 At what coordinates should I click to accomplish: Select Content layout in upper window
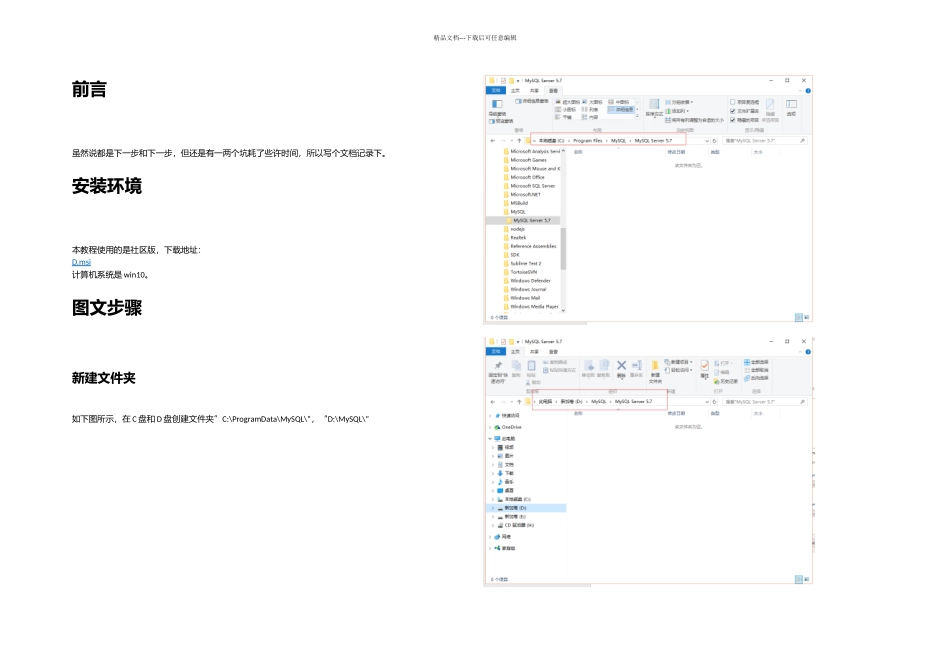tap(590, 117)
